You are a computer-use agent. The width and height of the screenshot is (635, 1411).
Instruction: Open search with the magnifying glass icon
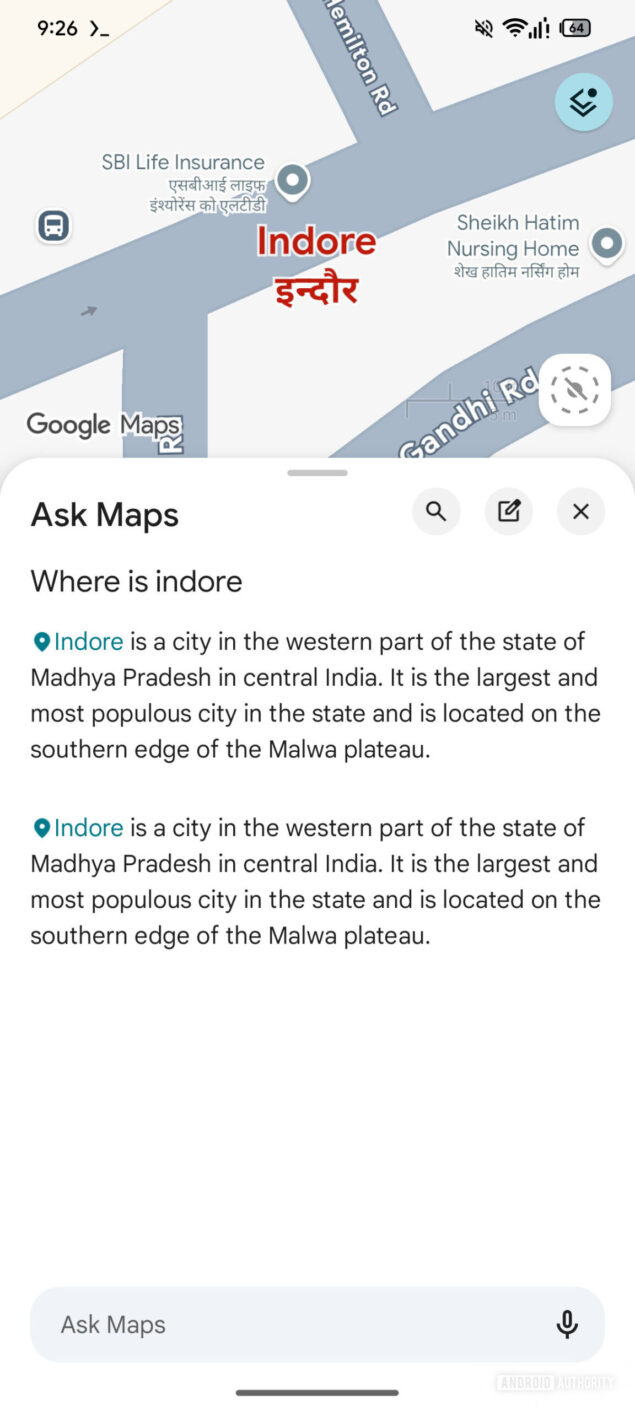436,511
